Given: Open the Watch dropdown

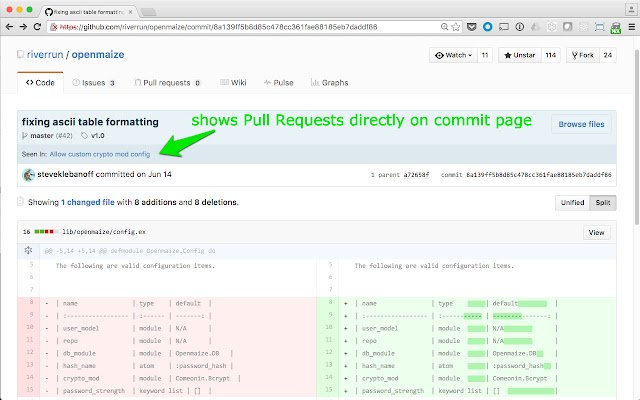Looking at the screenshot, I should (453, 55).
